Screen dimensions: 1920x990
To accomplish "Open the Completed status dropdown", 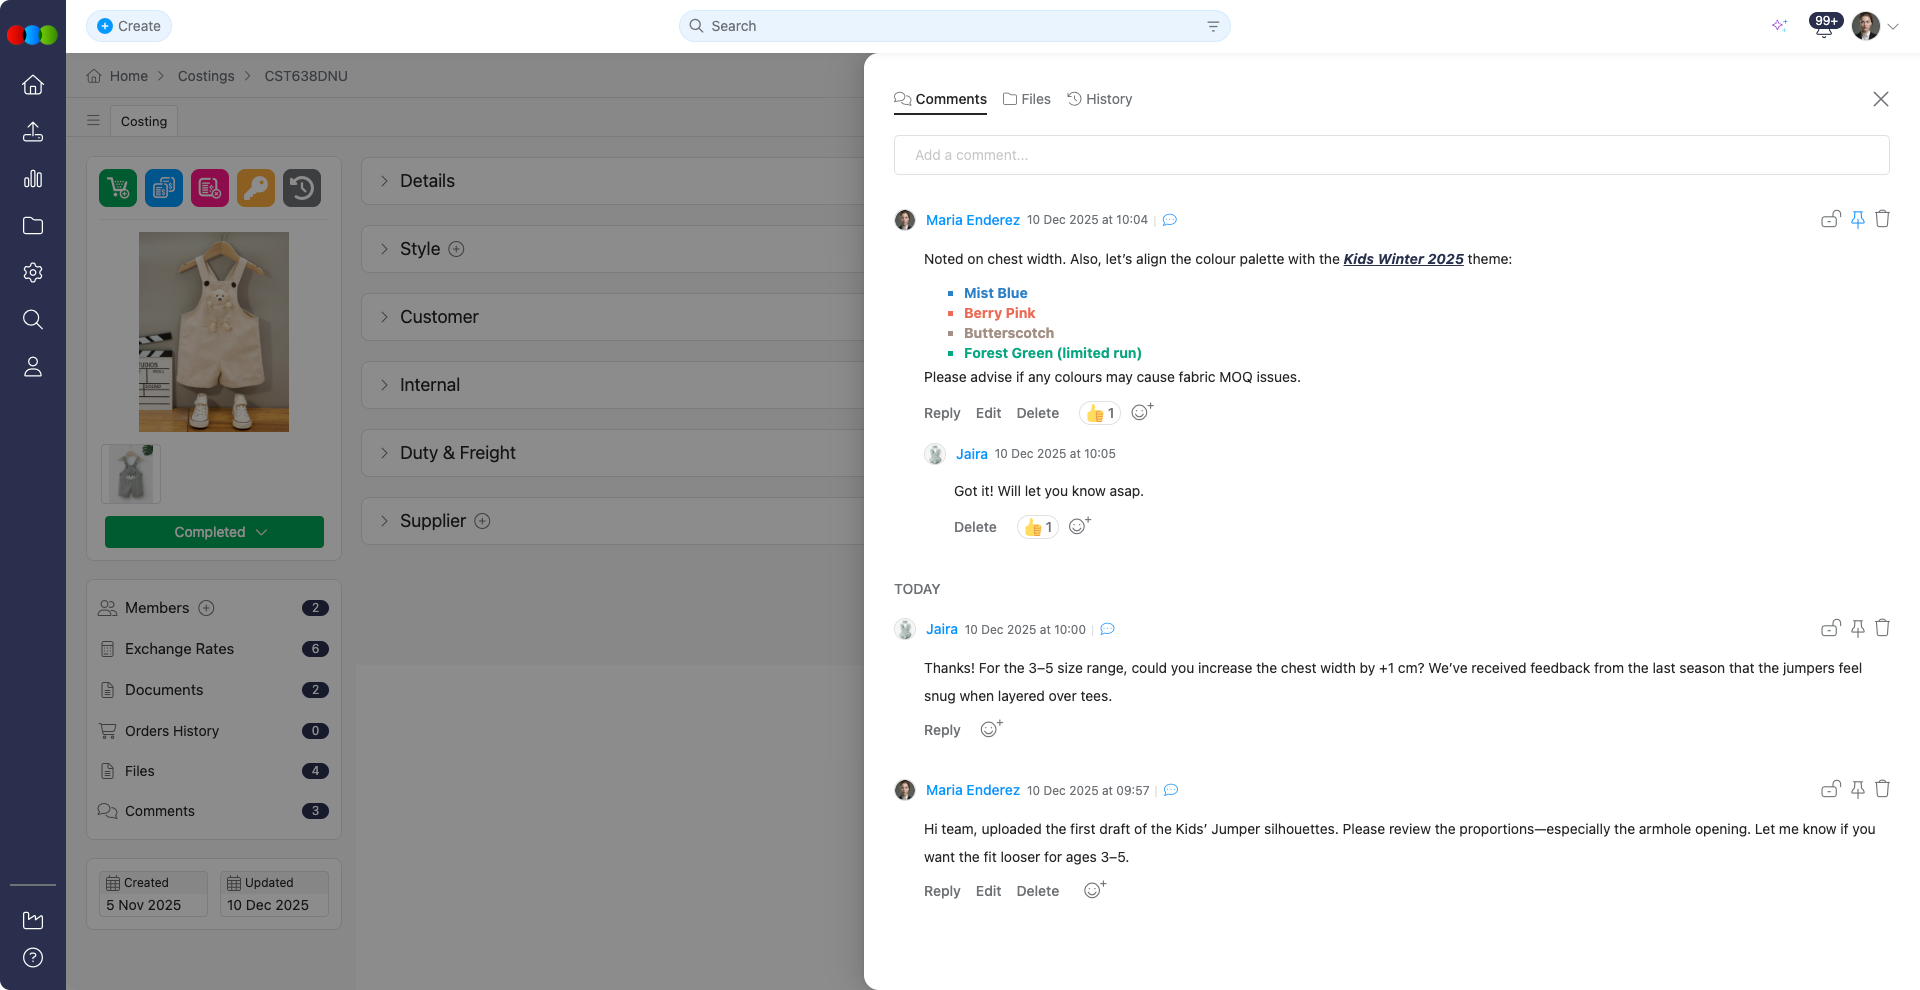I will (x=213, y=532).
